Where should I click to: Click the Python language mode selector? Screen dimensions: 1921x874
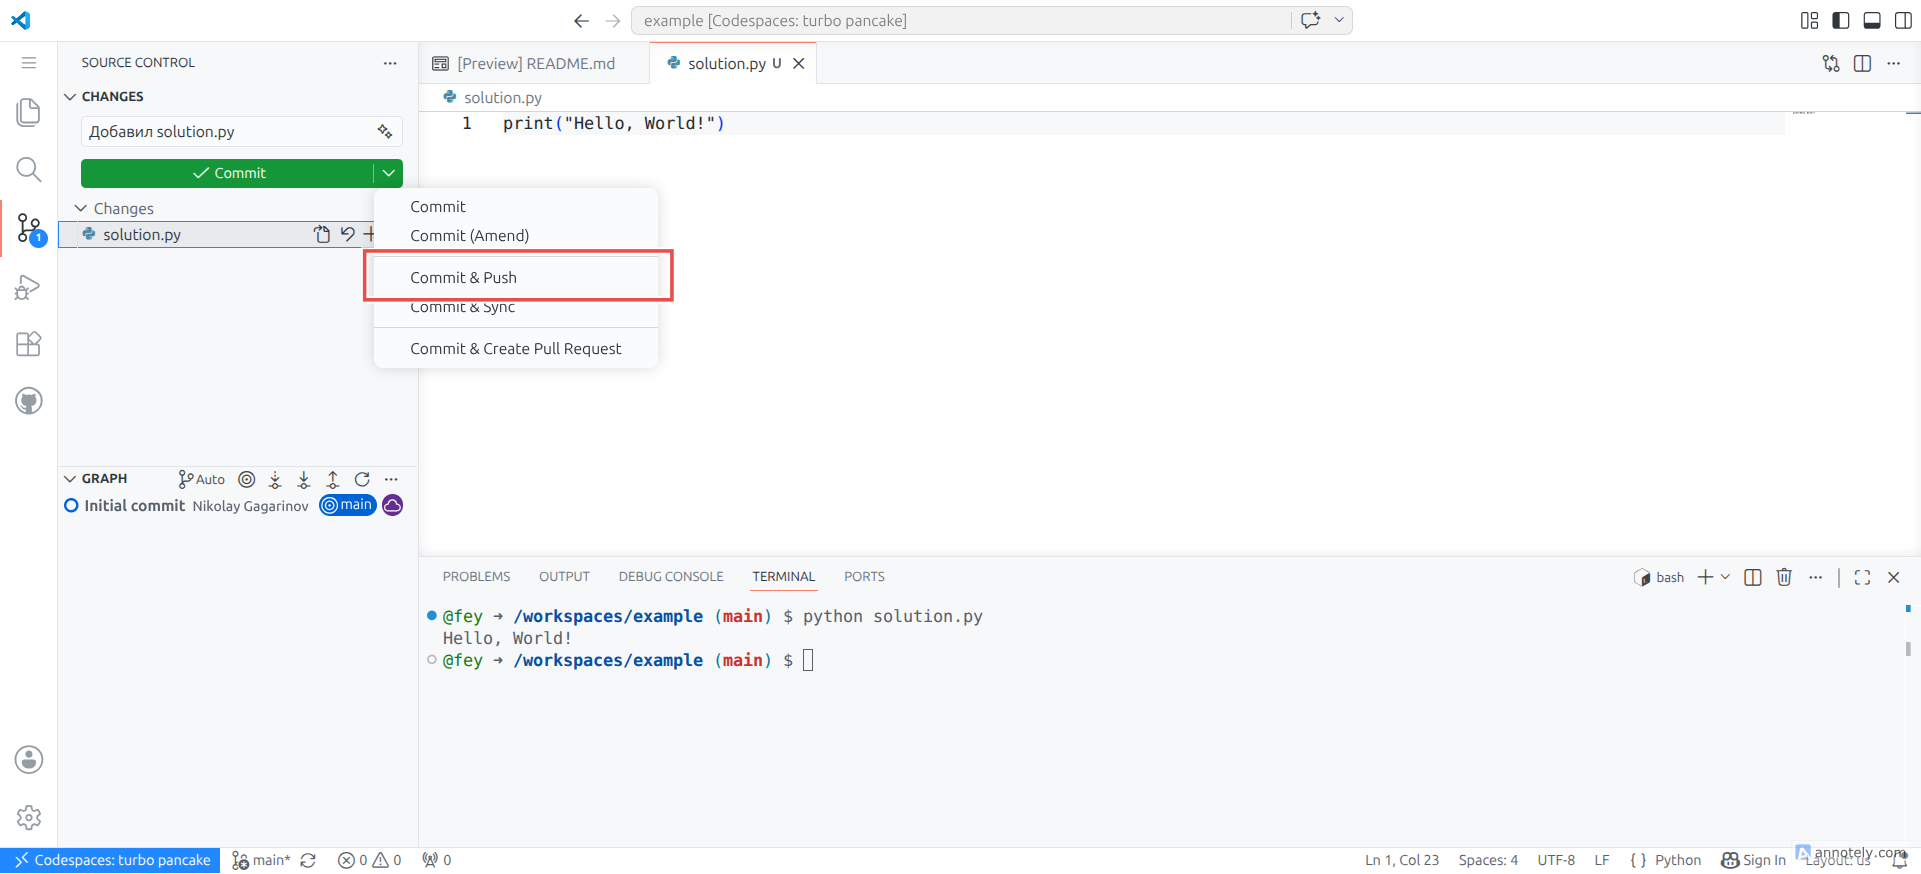[x=1678, y=860]
